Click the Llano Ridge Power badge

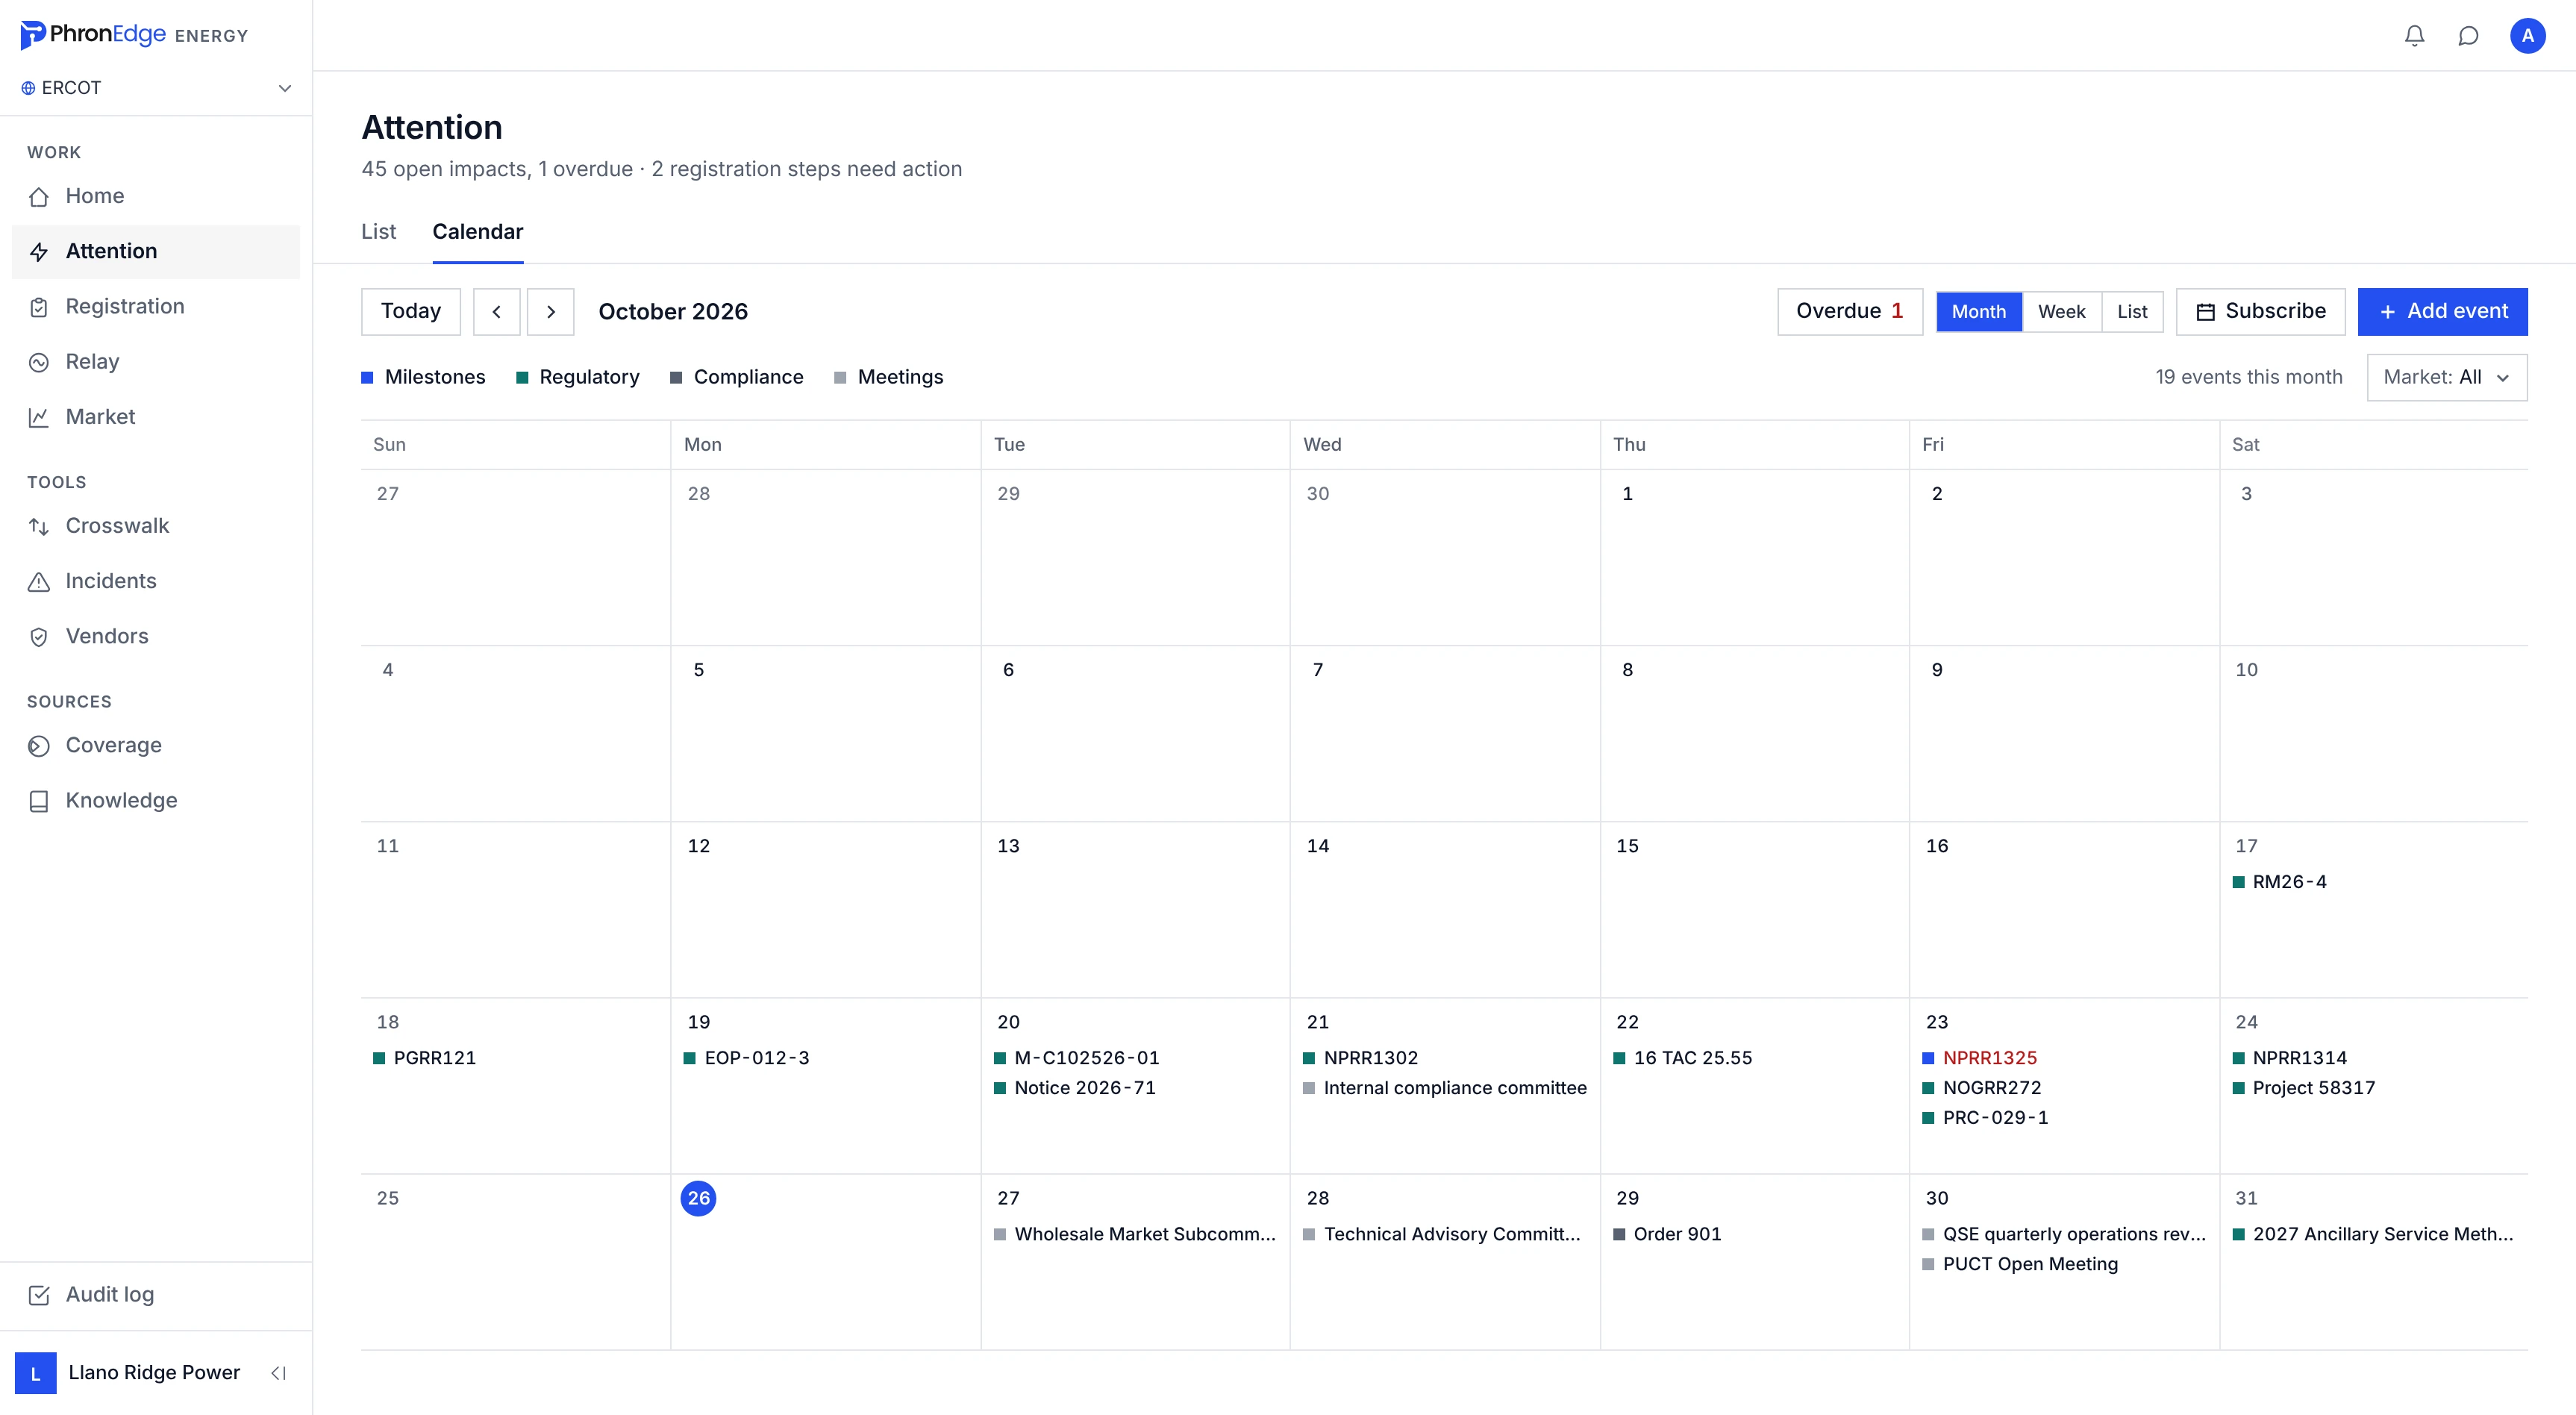pyautogui.click(x=36, y=1373)
